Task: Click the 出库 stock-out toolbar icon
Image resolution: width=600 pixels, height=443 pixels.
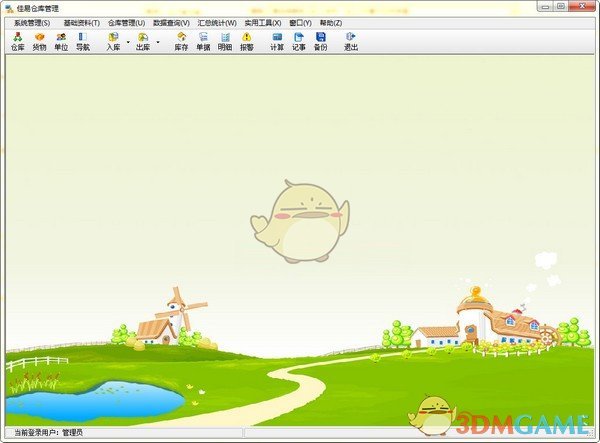Action: 143,42
